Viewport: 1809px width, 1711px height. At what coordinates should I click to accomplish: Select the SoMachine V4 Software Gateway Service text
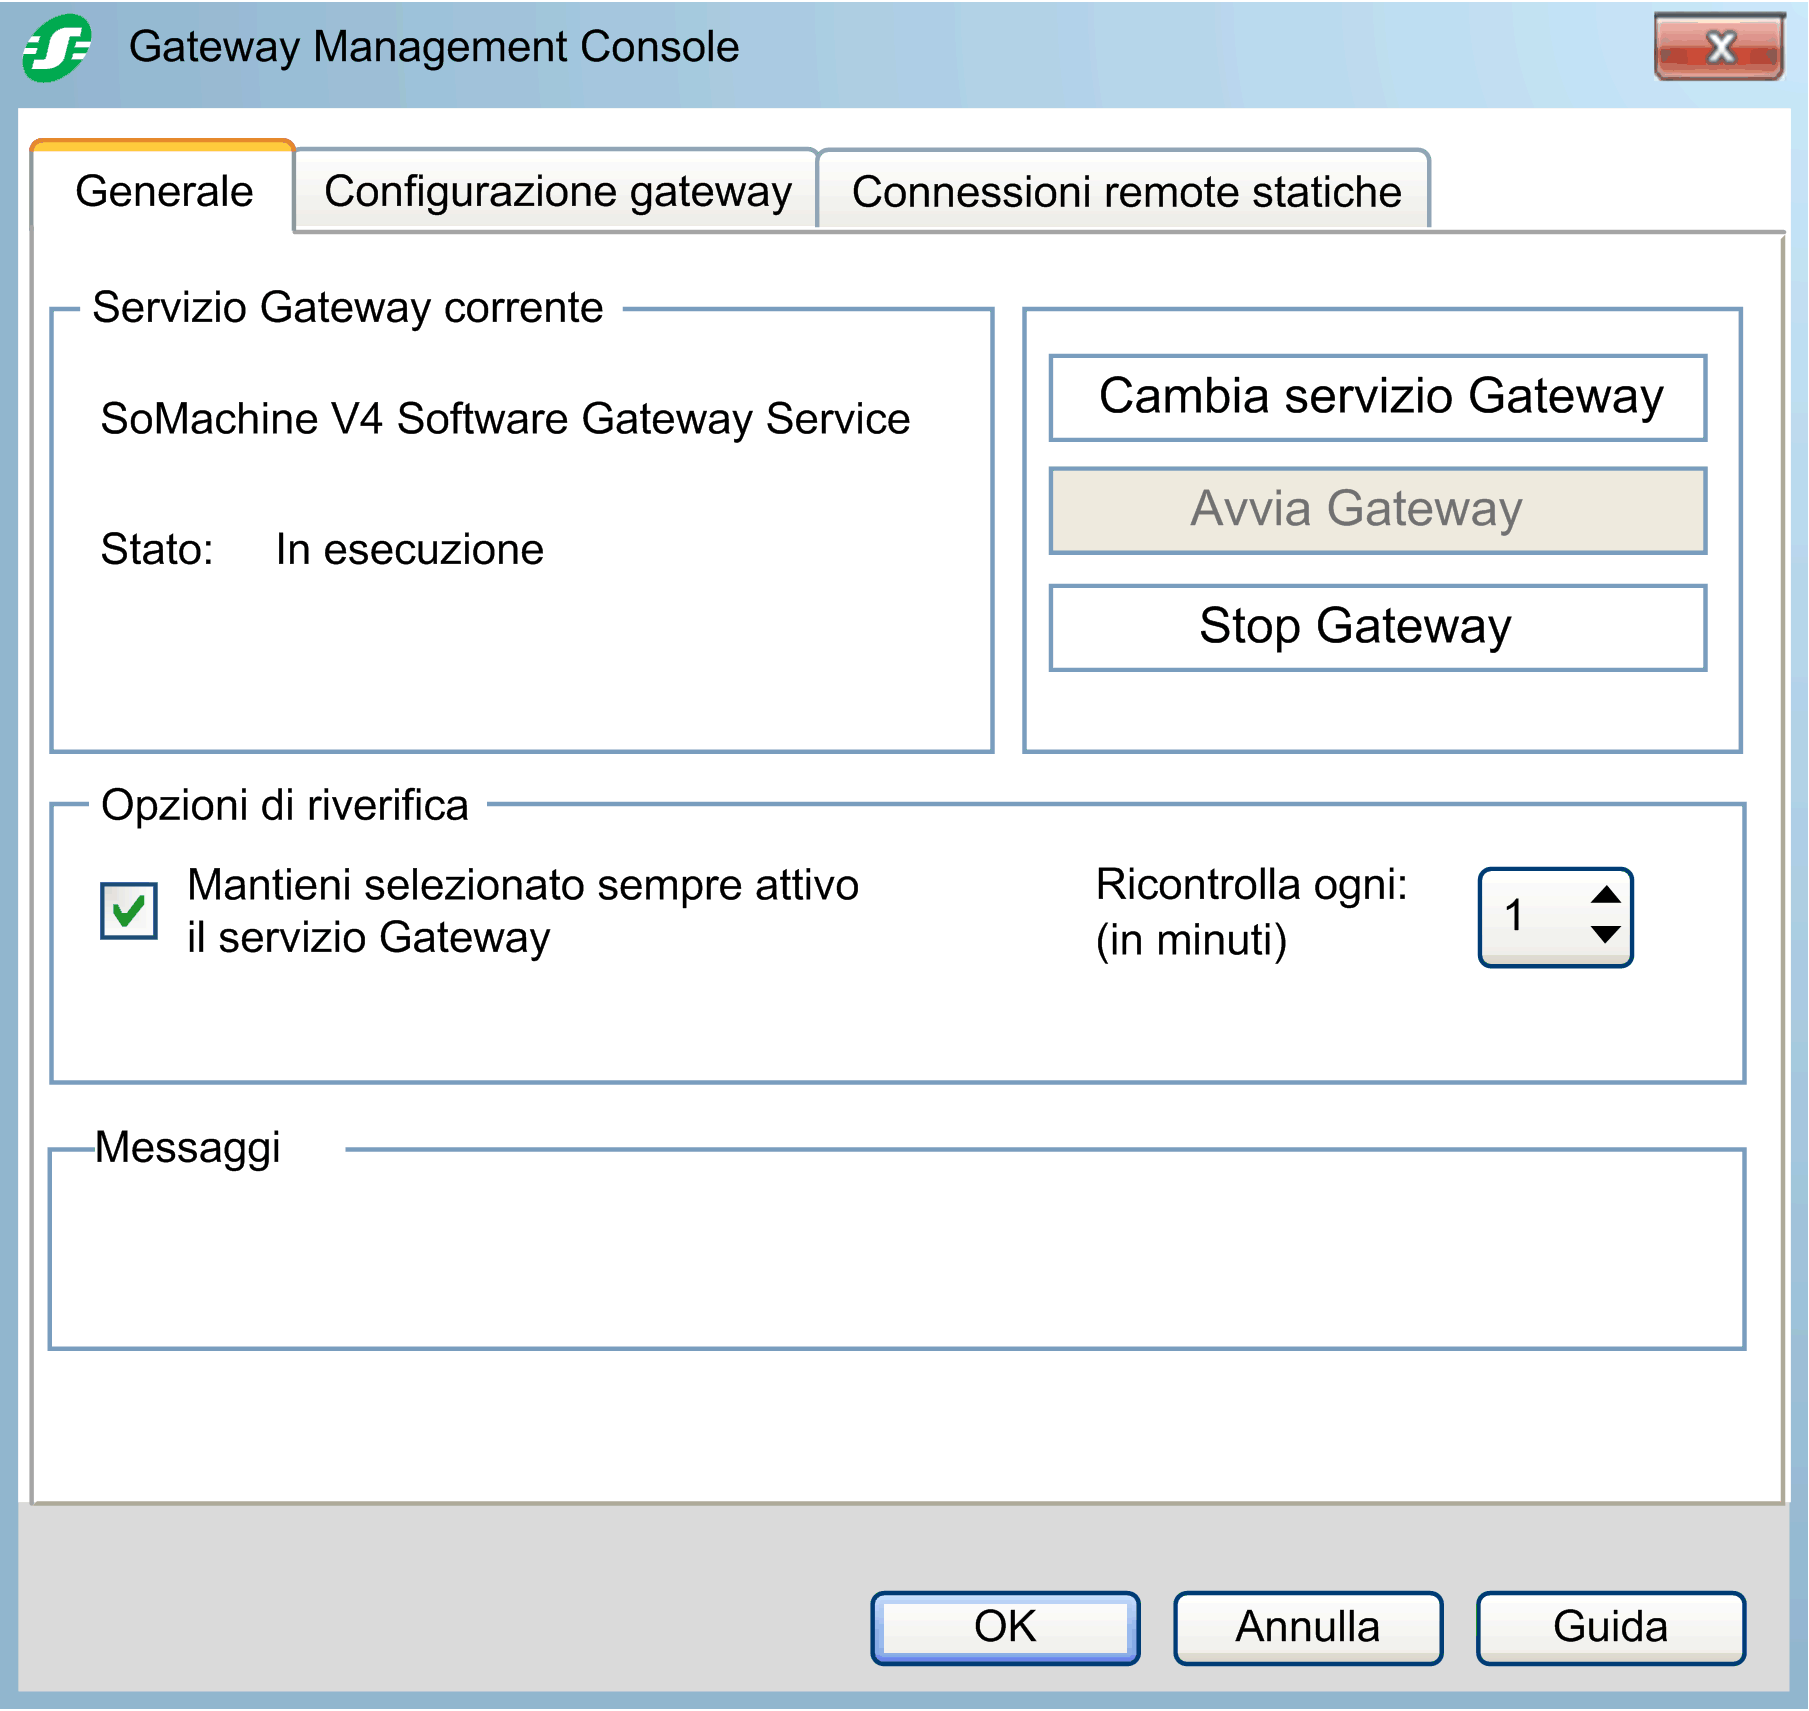coord(505,418)
